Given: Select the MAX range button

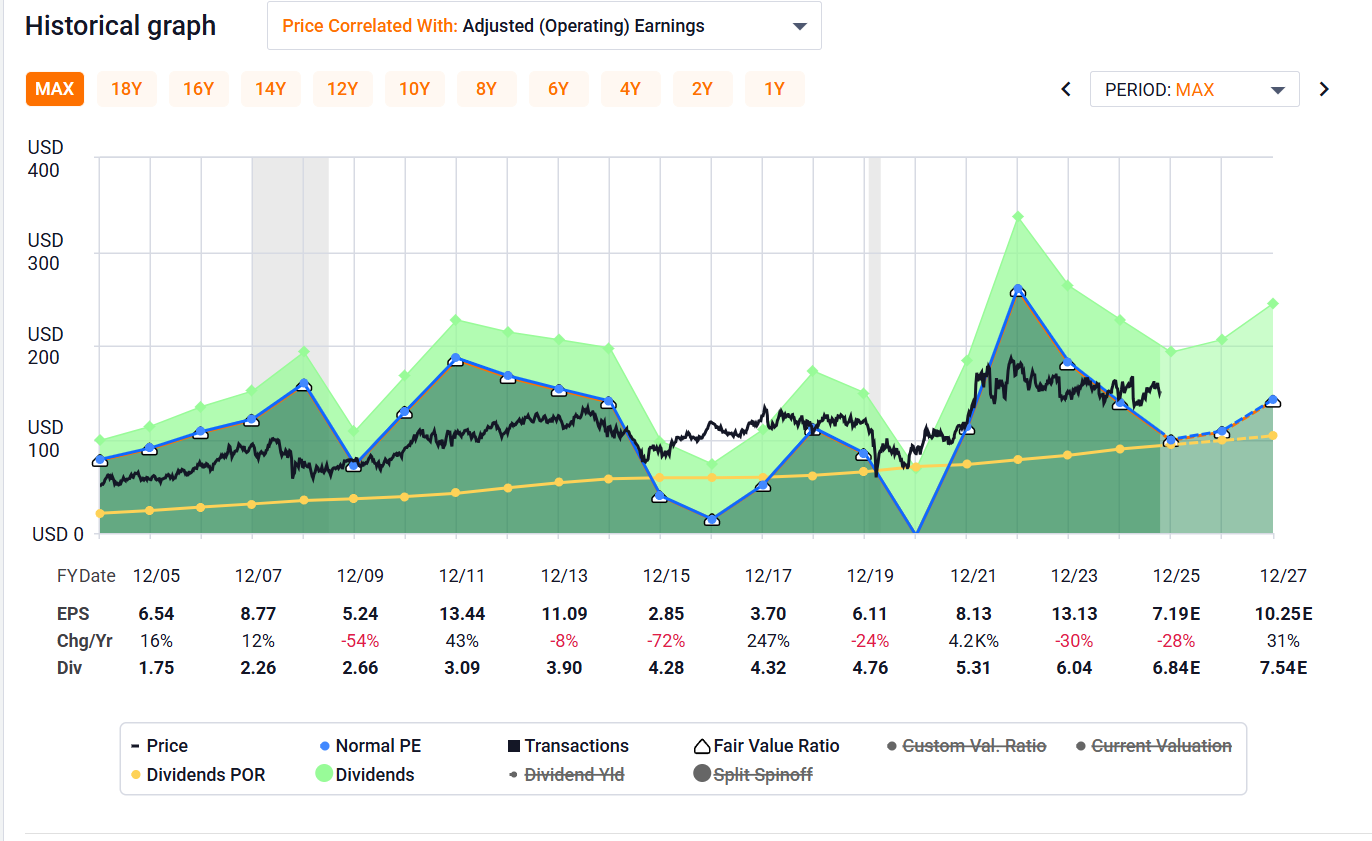Looking at the screenshot, I should tap(54, 89).
